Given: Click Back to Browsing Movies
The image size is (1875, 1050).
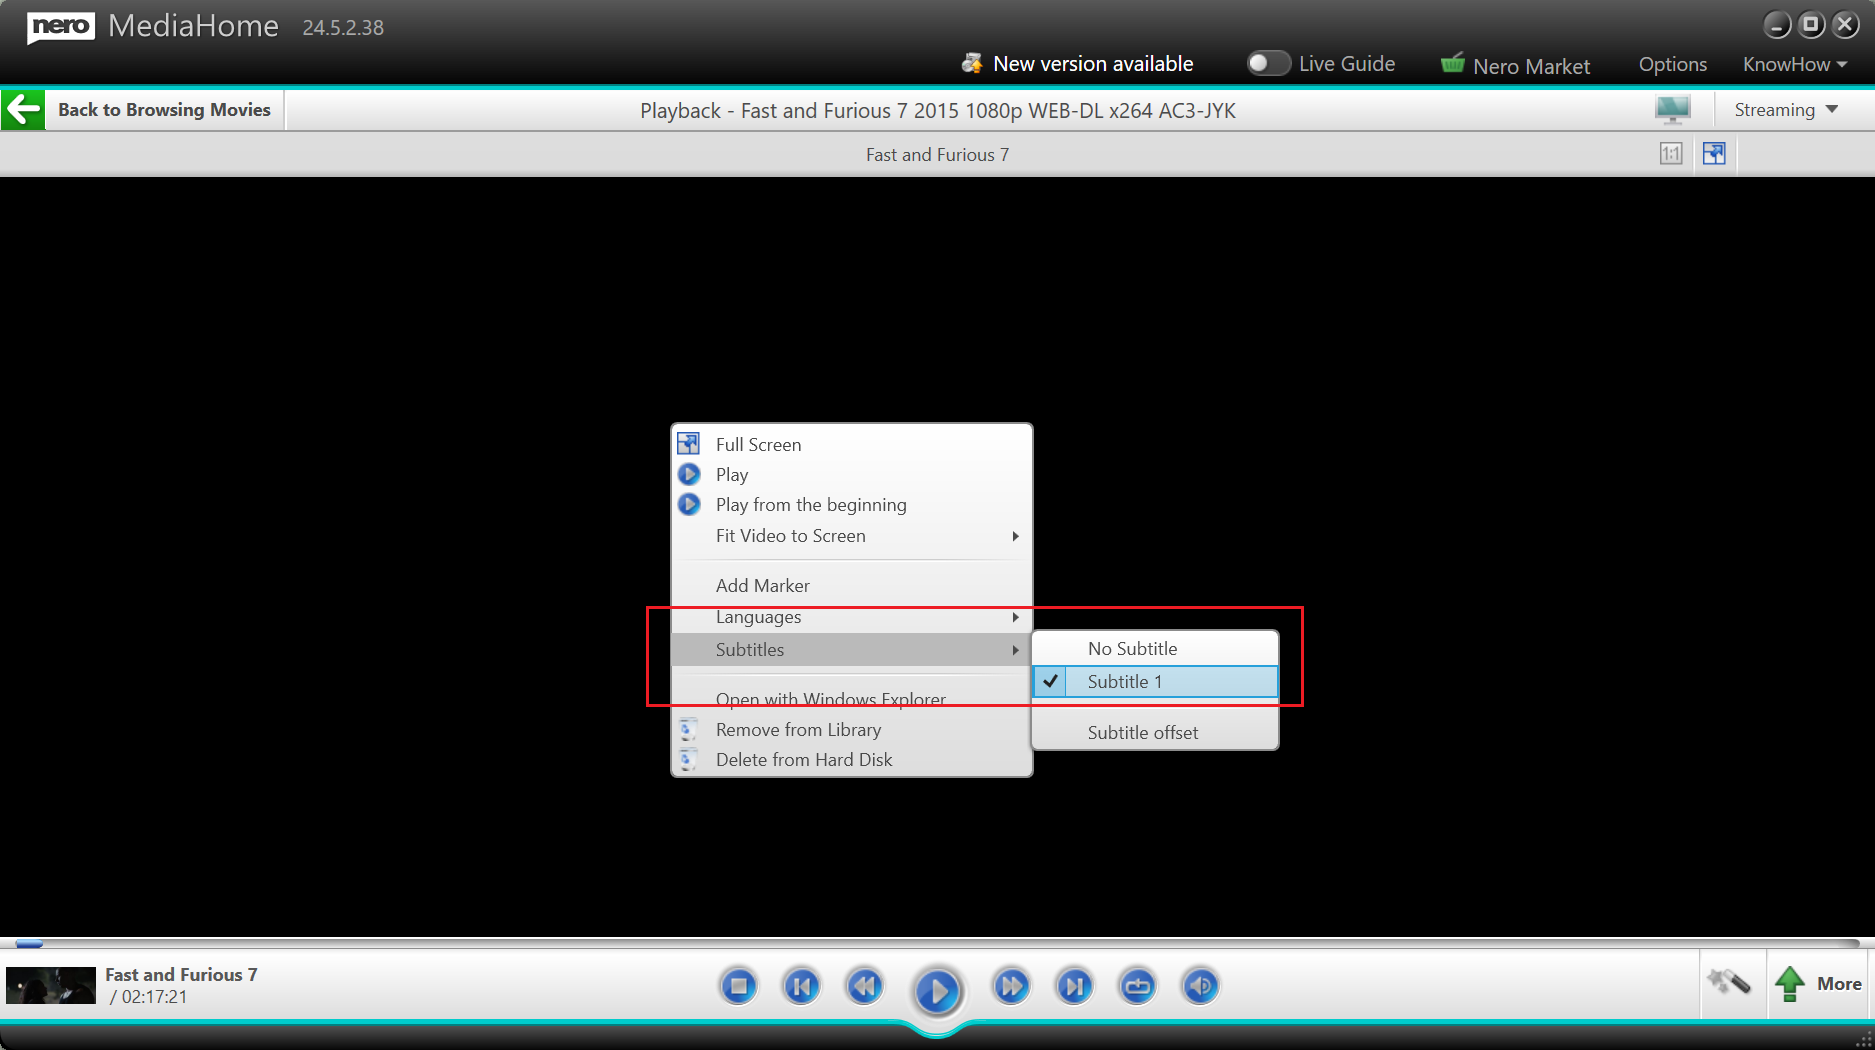Looking at the screenshot, I should click(x=164, y=110).
